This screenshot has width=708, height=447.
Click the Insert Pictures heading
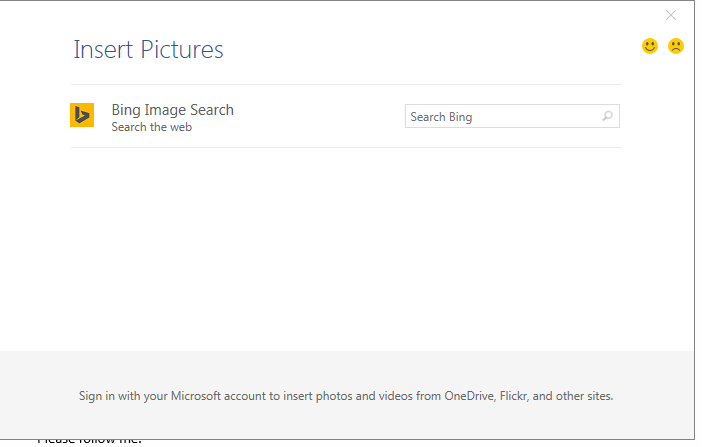(x=148, y=49)
